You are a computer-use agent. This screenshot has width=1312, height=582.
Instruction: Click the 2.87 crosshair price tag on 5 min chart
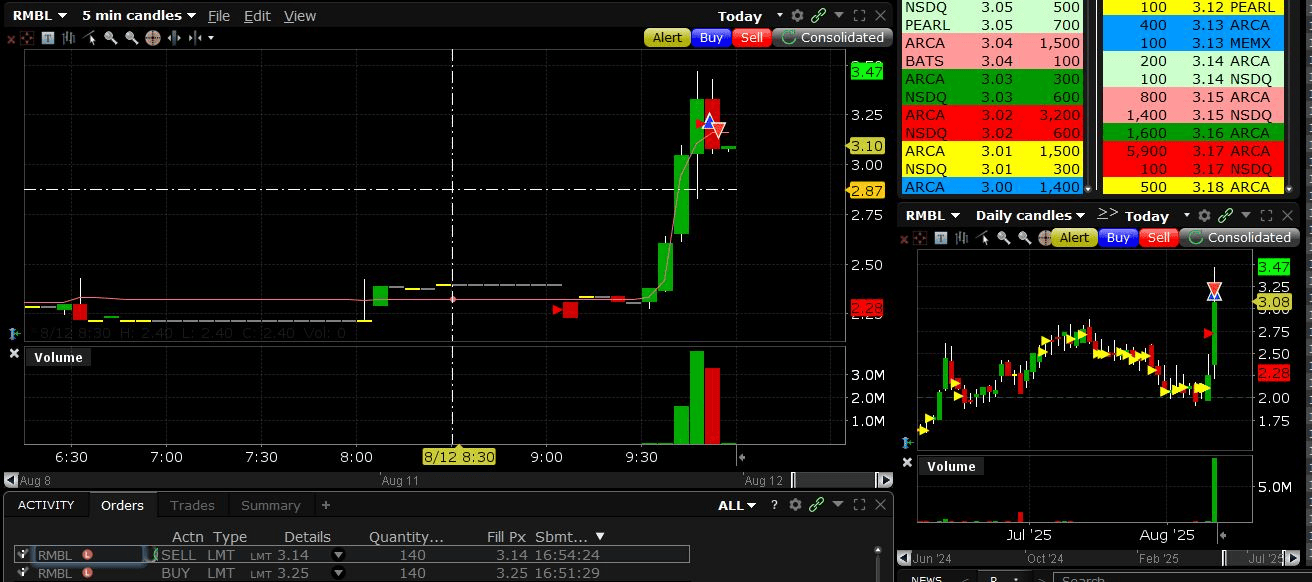click(x=866, y=190)
